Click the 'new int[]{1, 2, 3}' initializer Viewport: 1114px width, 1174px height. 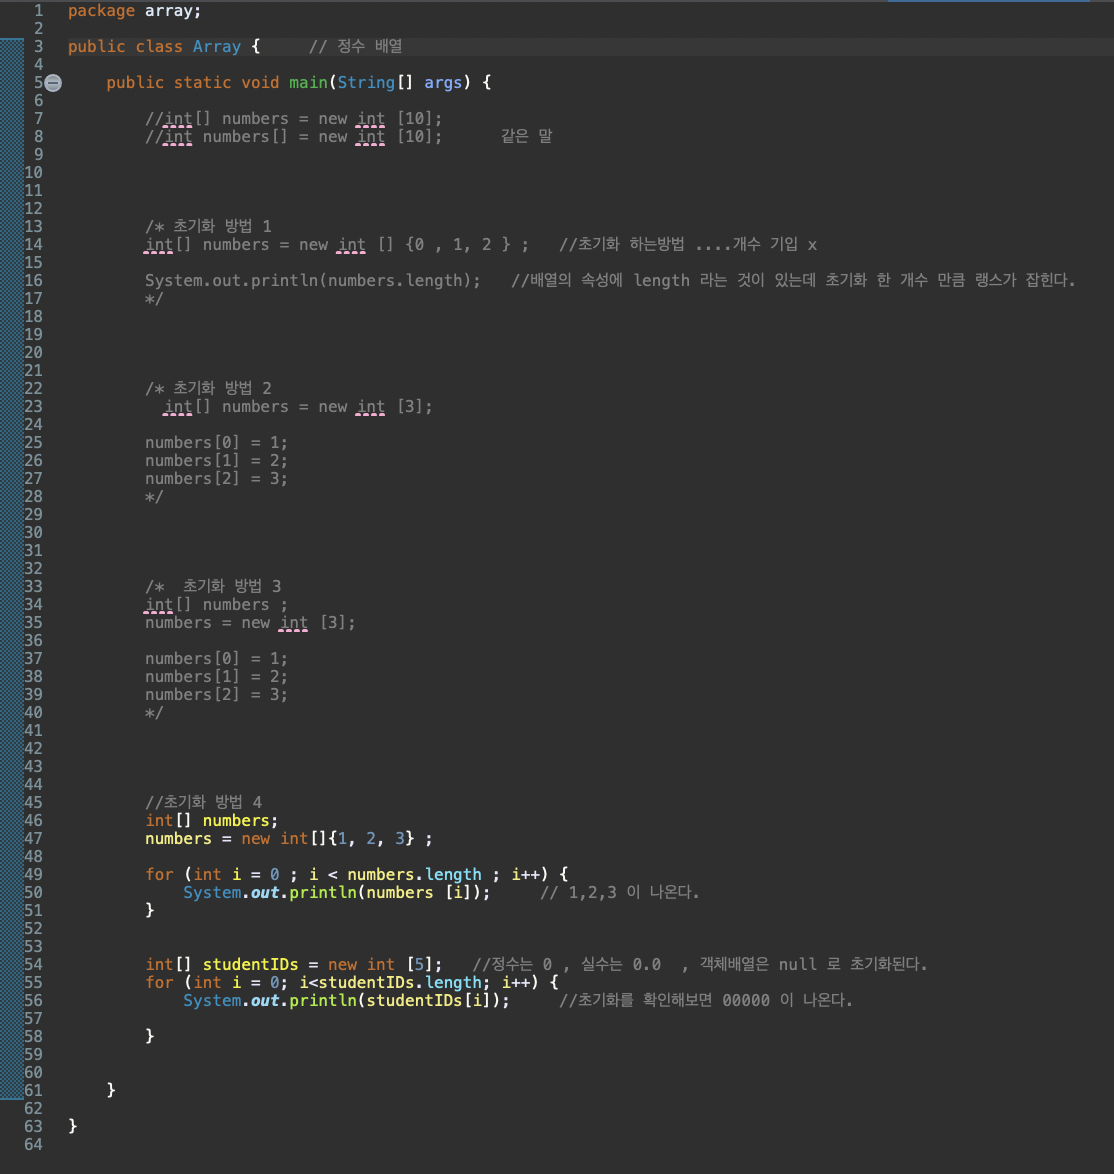coord(328,839)
